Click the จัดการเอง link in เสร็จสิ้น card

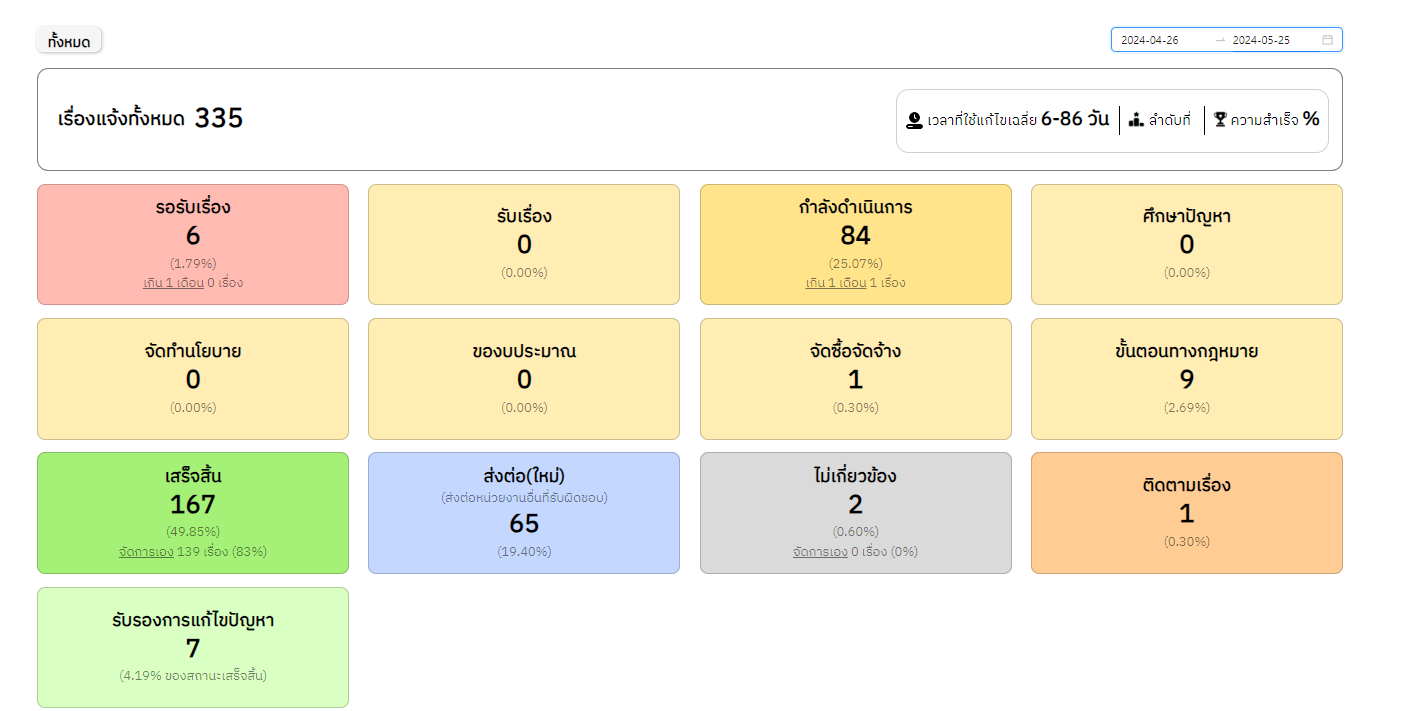146,552
